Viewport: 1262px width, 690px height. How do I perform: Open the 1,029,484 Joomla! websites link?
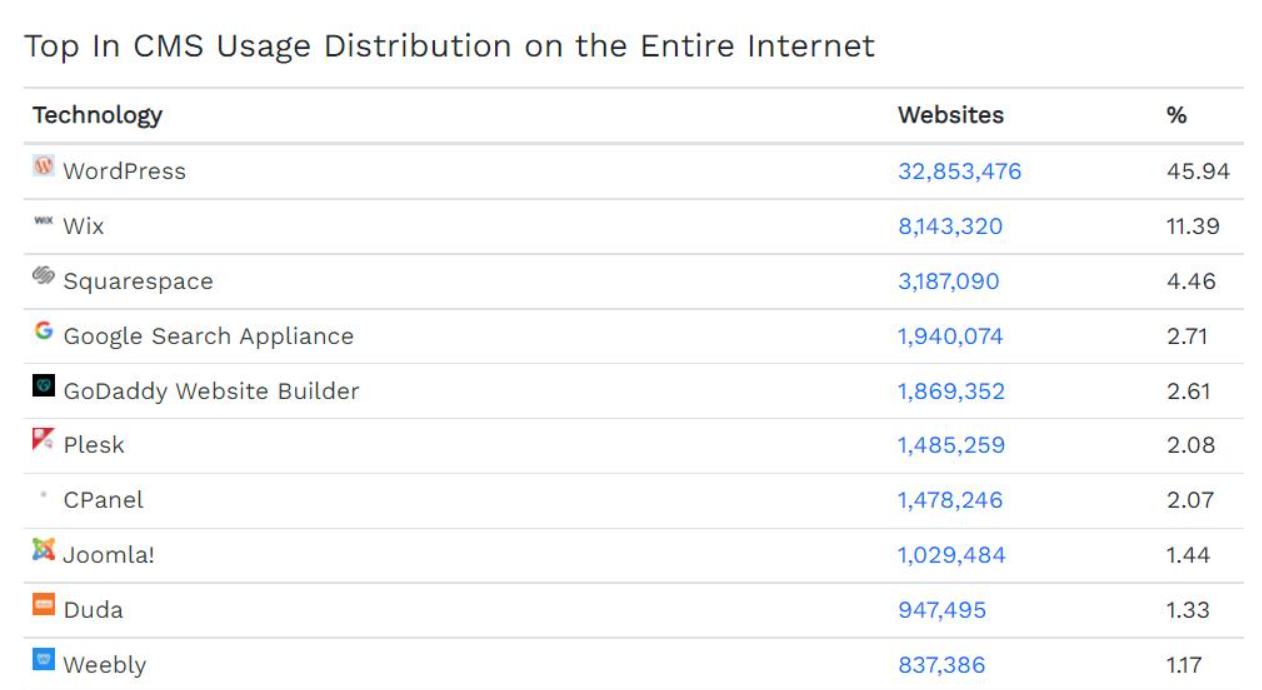(951, 555)
